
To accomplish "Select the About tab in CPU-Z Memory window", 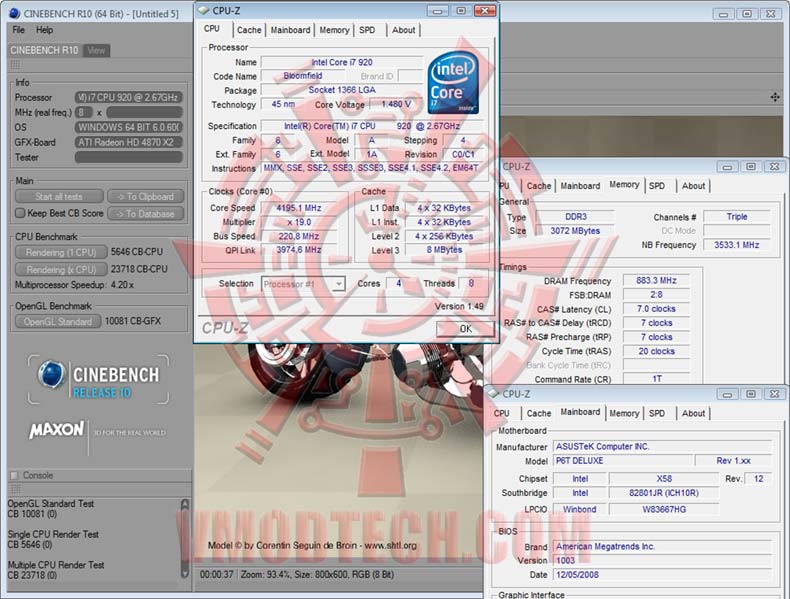I will coord(693,186).
